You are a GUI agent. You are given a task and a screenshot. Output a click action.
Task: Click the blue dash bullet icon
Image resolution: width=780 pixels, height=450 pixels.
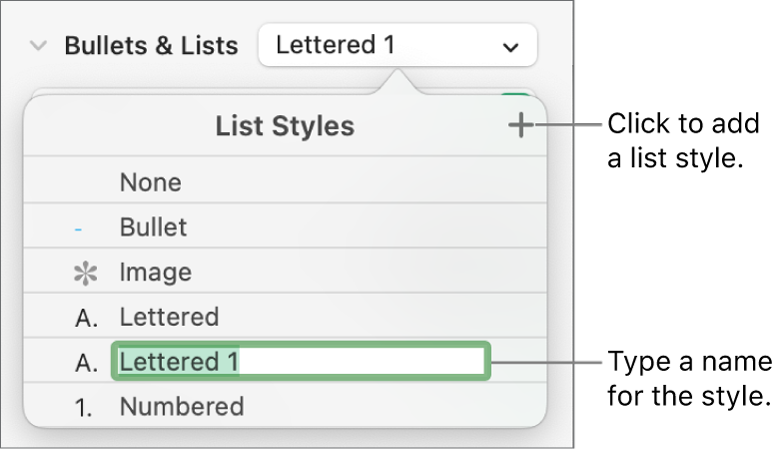(79, 229)
